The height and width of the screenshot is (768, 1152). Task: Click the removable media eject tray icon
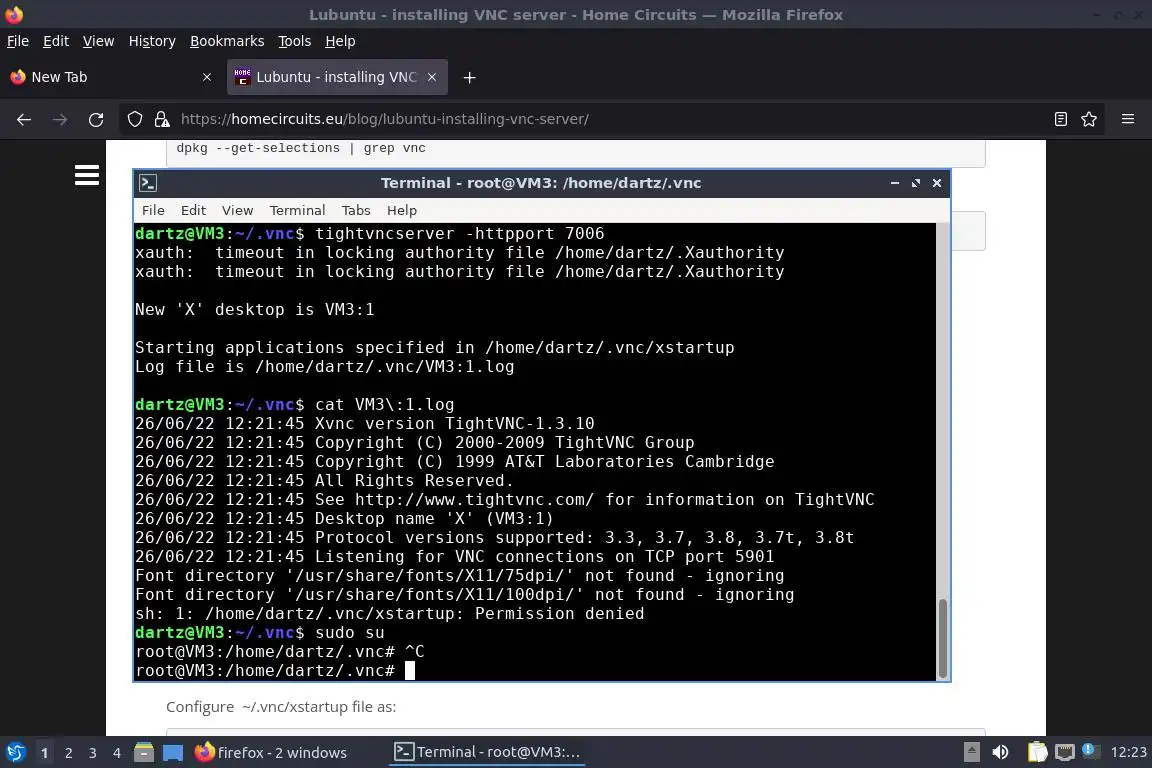971,752
